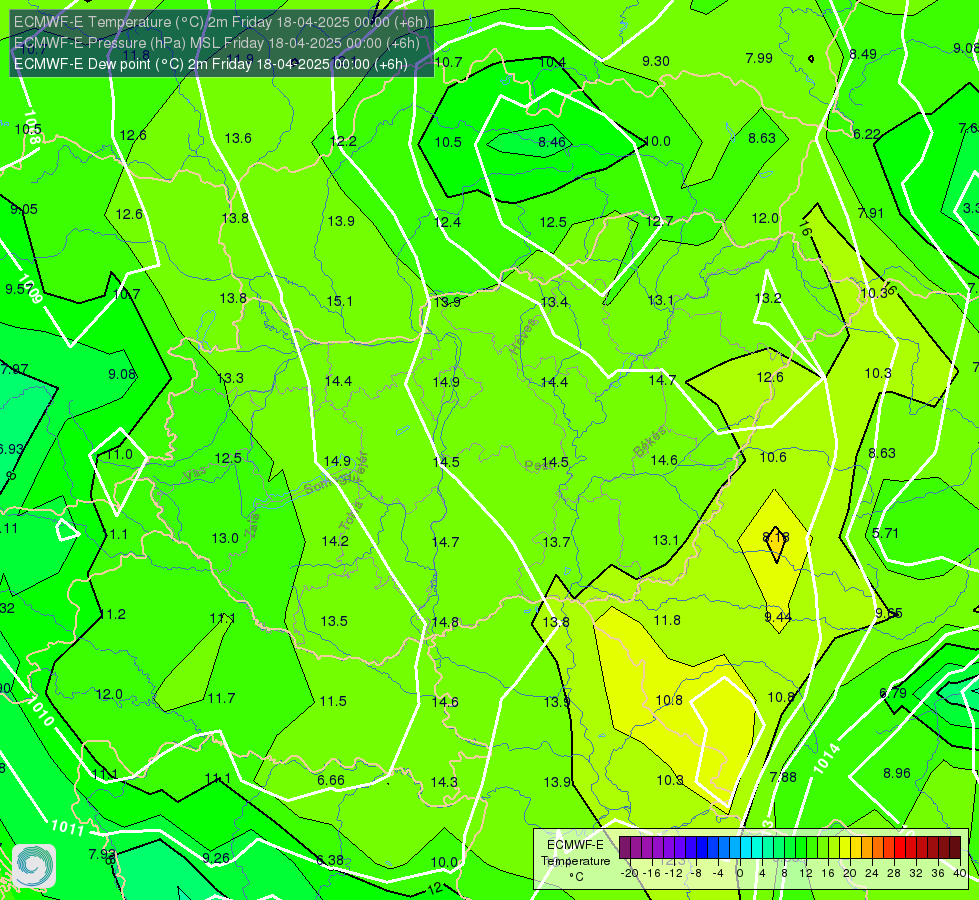Select the ECMWF-E Pressure MSL layer label
The width and height of the screenshot is (979, 900).
pos(217,43)
